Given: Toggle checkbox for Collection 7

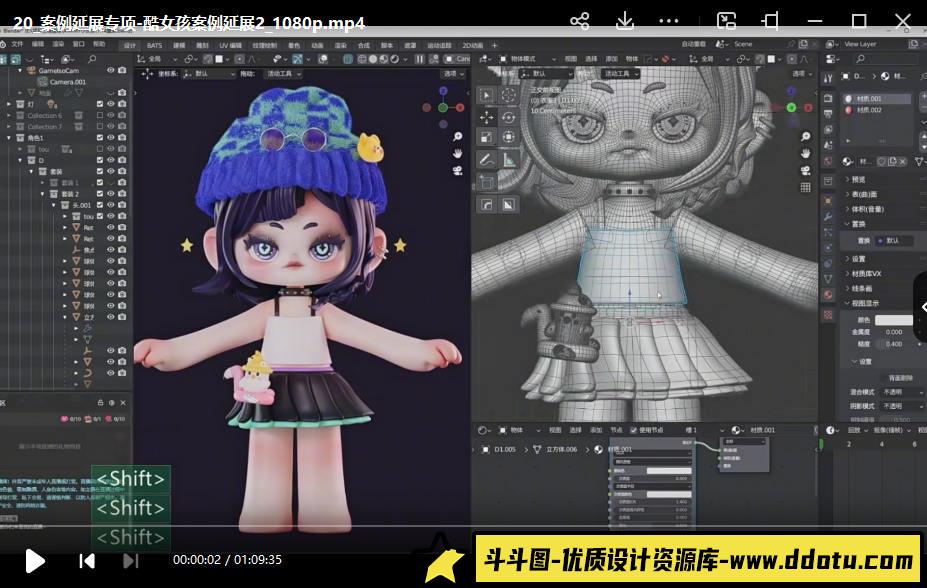Looking at the screenshot, I should (x=100, y=126).
